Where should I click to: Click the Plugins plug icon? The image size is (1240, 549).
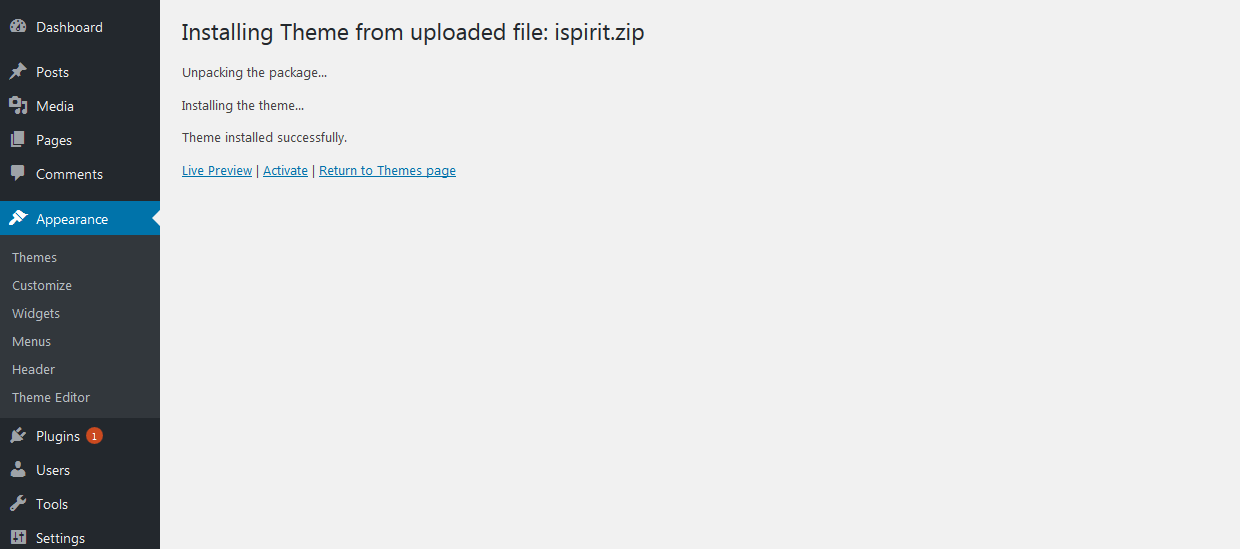pos(18,436)
